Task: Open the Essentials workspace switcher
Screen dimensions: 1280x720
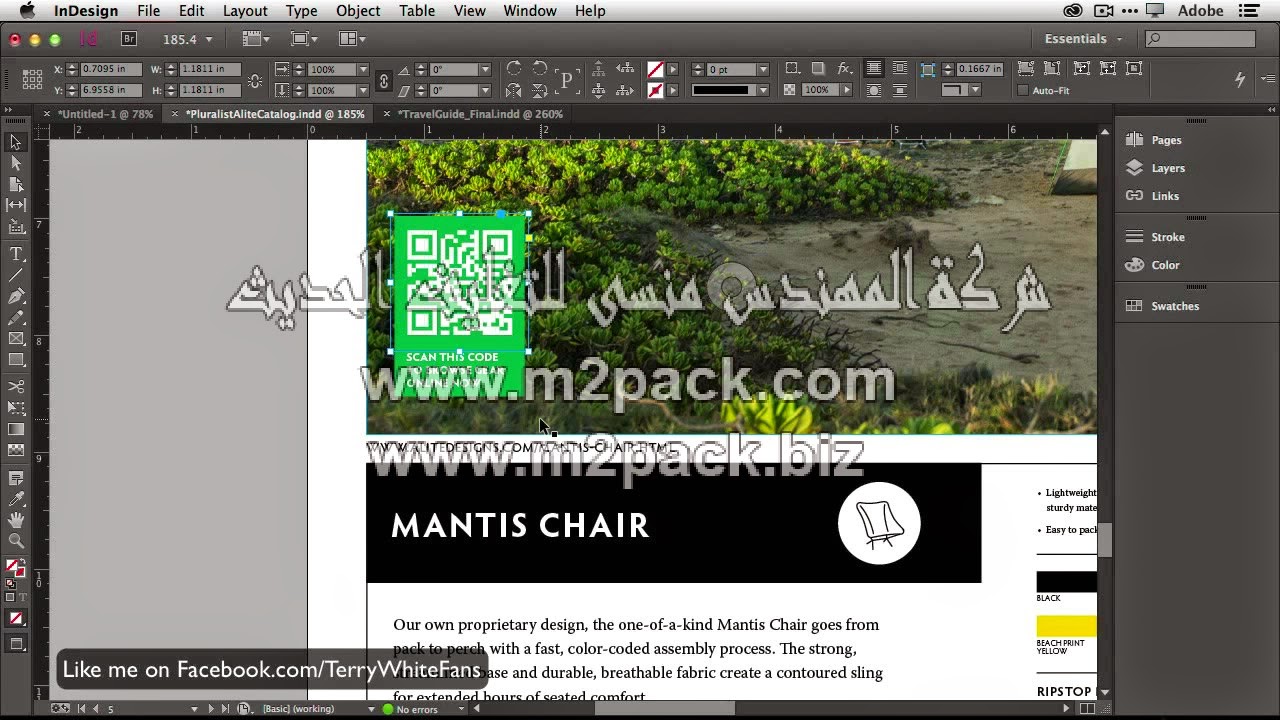Action: click(1082, 39)
